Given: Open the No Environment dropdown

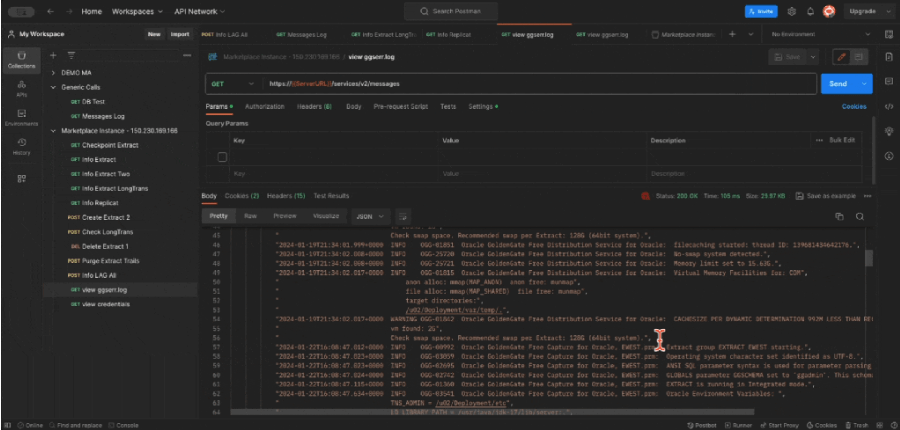Looking at the screenshot, I should coord(818,34).
